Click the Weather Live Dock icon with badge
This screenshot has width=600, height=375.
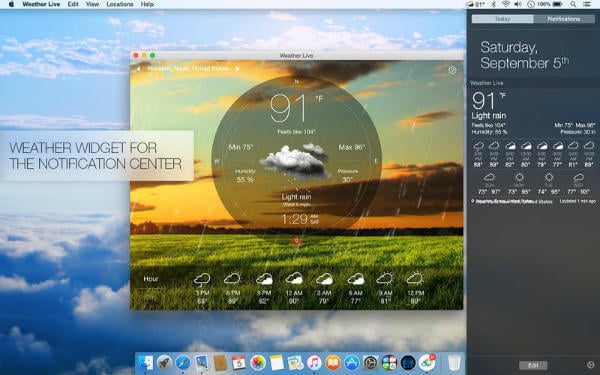427,362
